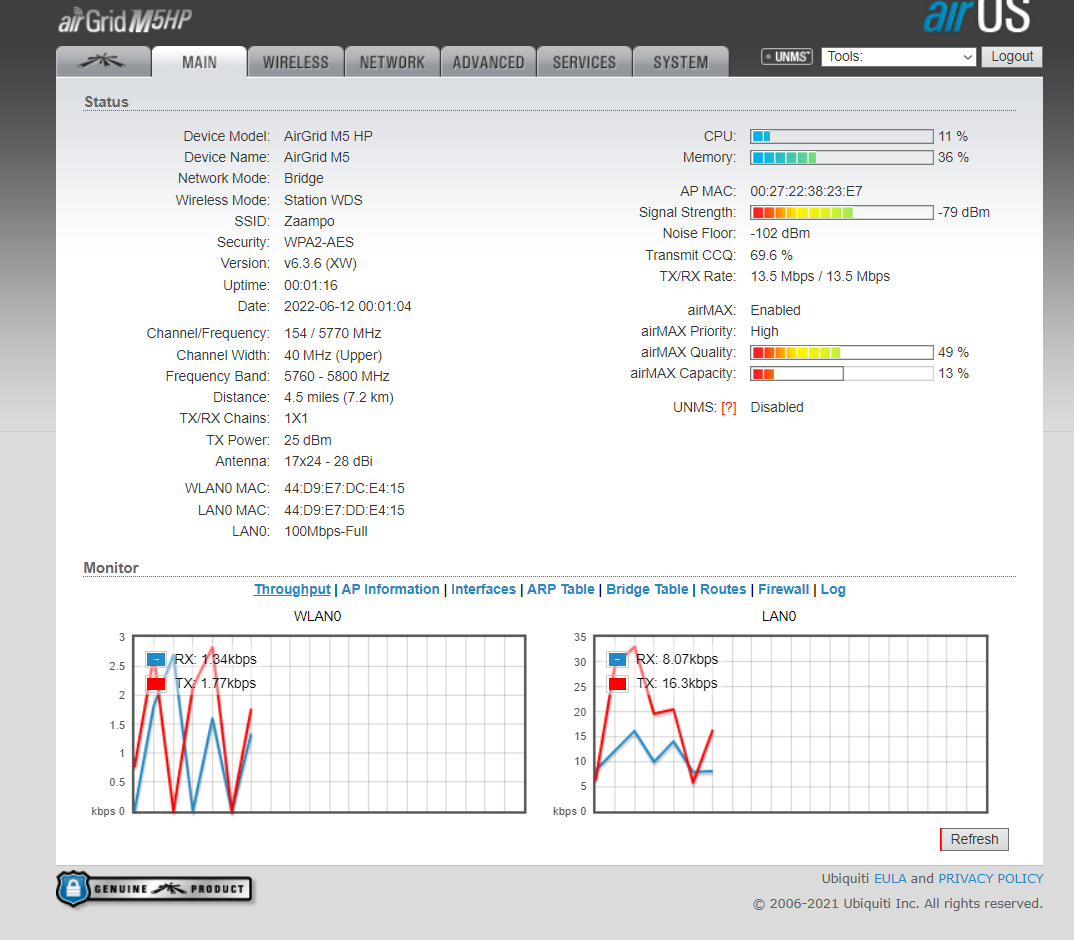Click the LAN0 RX blue legend marker
Viewport: 1074px width, 940px height.
point(618,659)
